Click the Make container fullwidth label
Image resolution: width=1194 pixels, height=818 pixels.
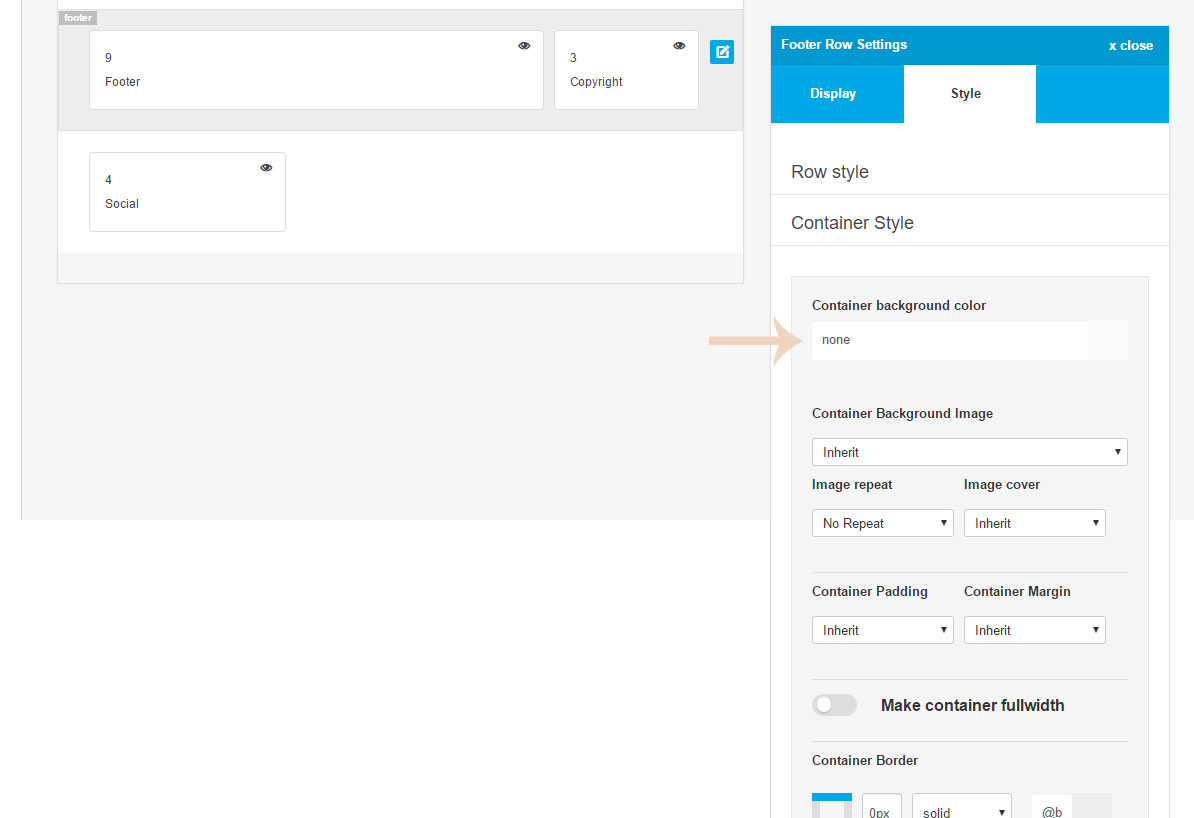pos(972,705)
